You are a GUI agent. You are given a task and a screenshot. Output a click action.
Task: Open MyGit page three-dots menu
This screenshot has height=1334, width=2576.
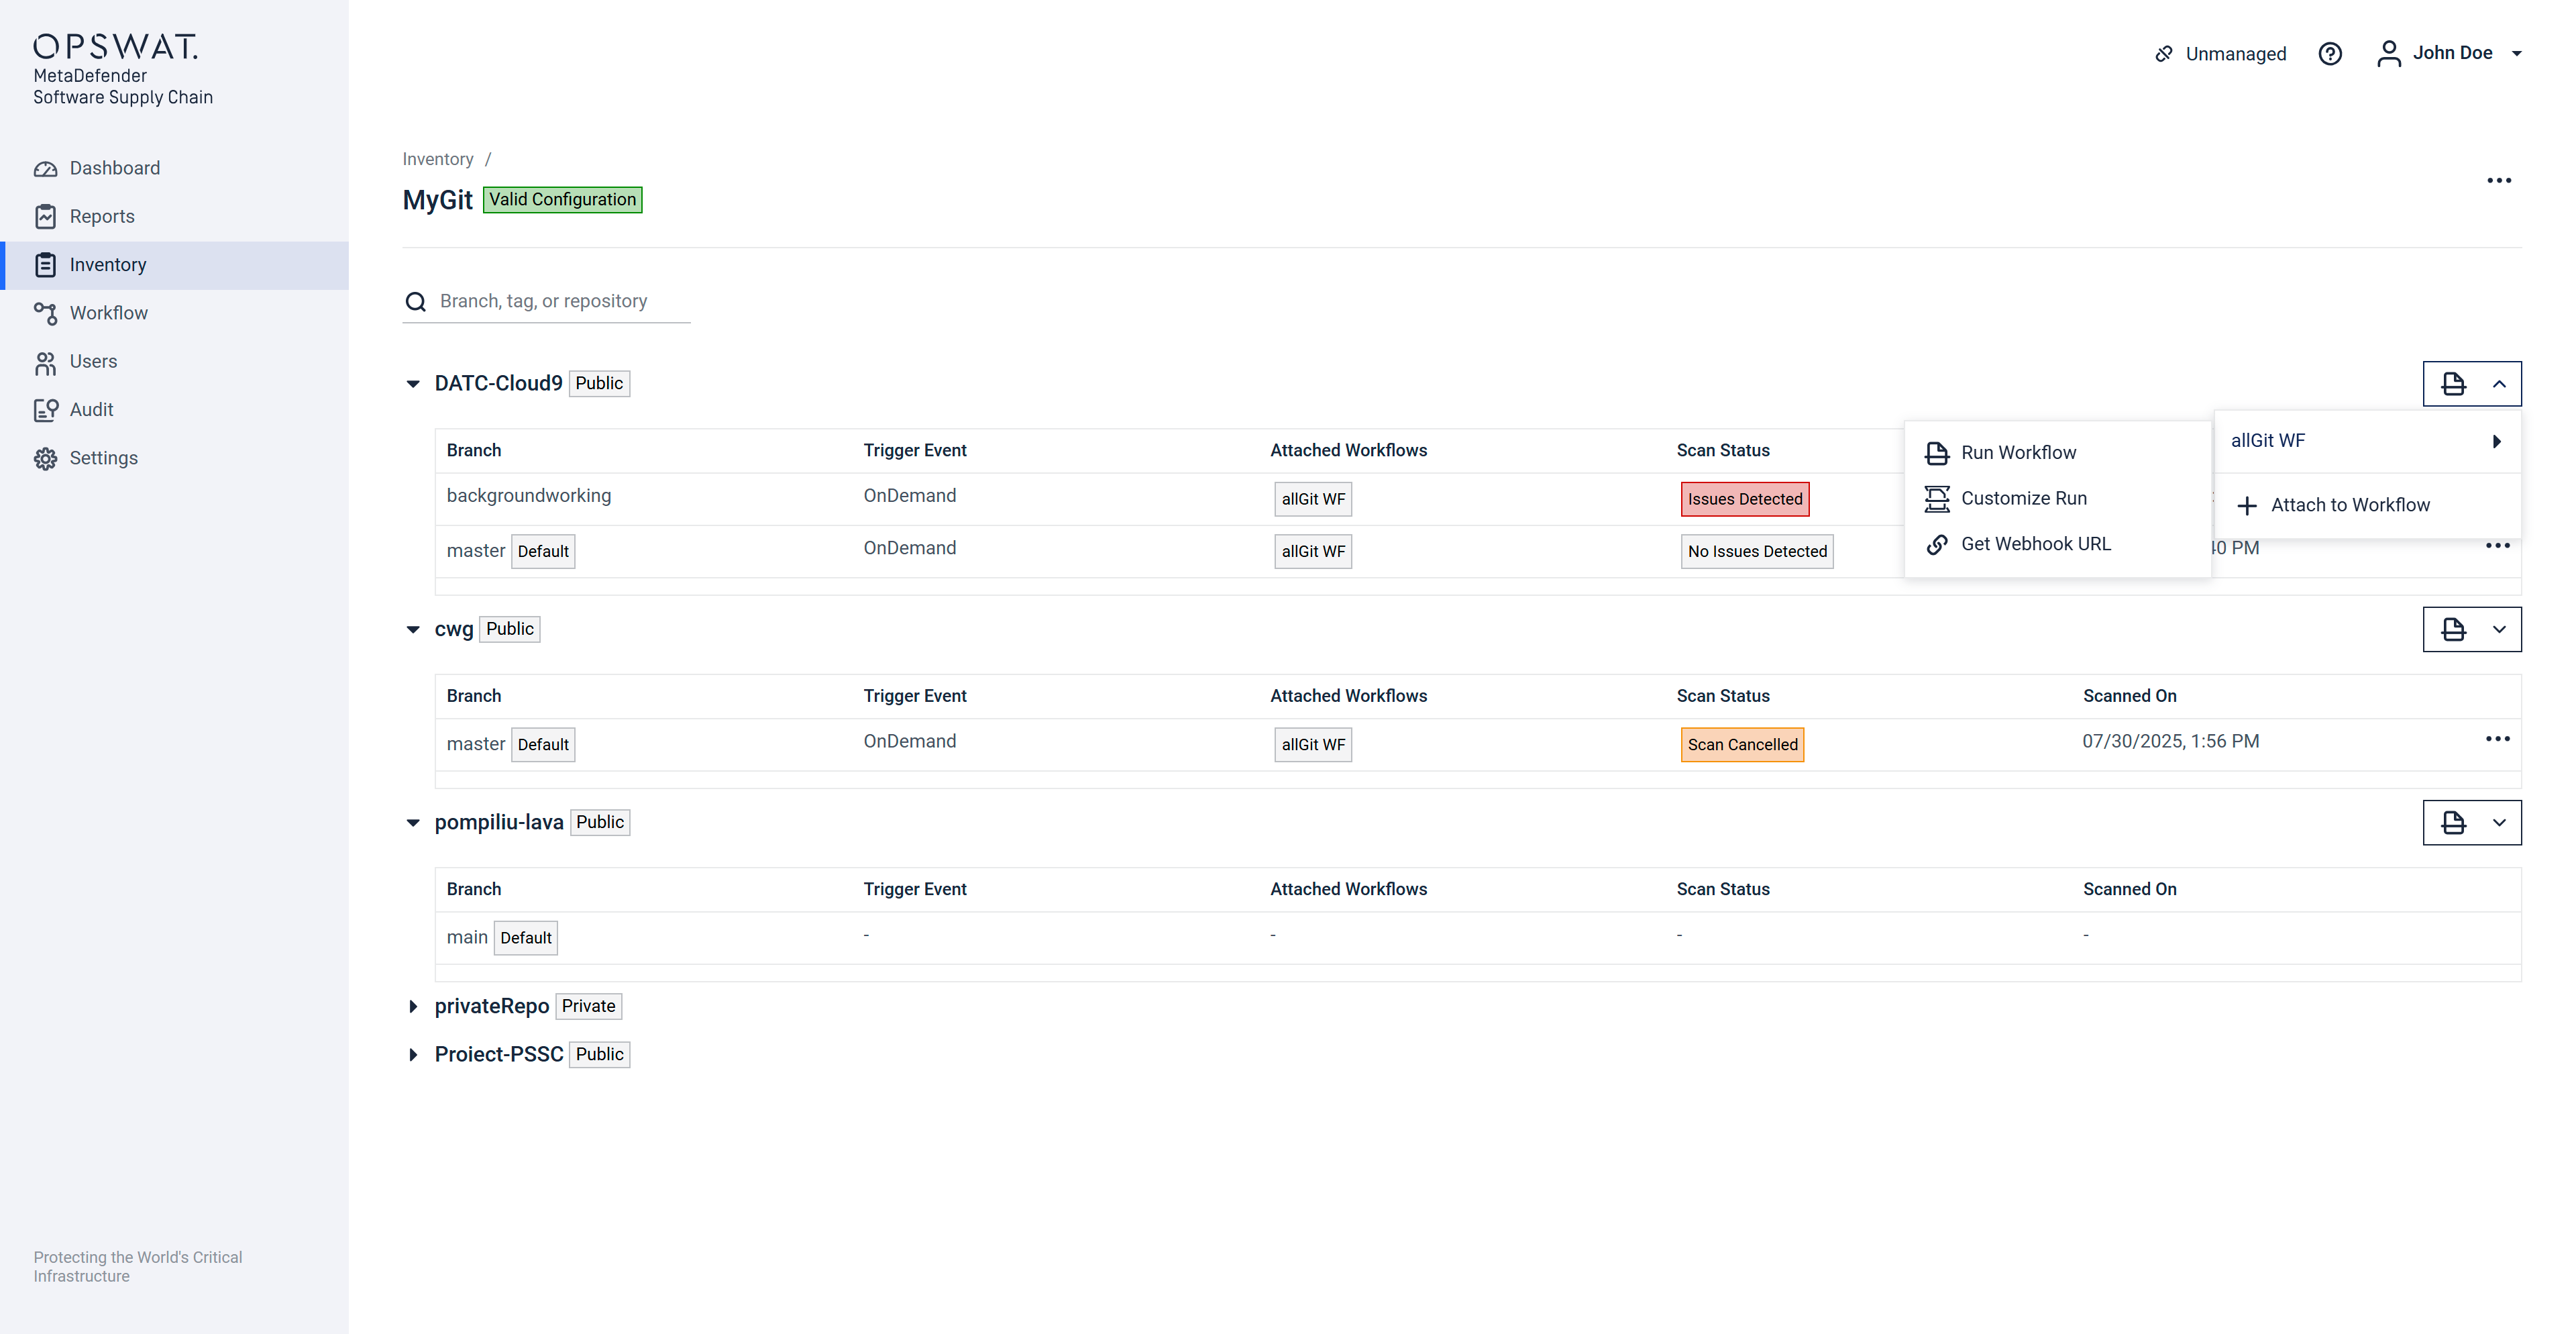[x=2499, y=181]
